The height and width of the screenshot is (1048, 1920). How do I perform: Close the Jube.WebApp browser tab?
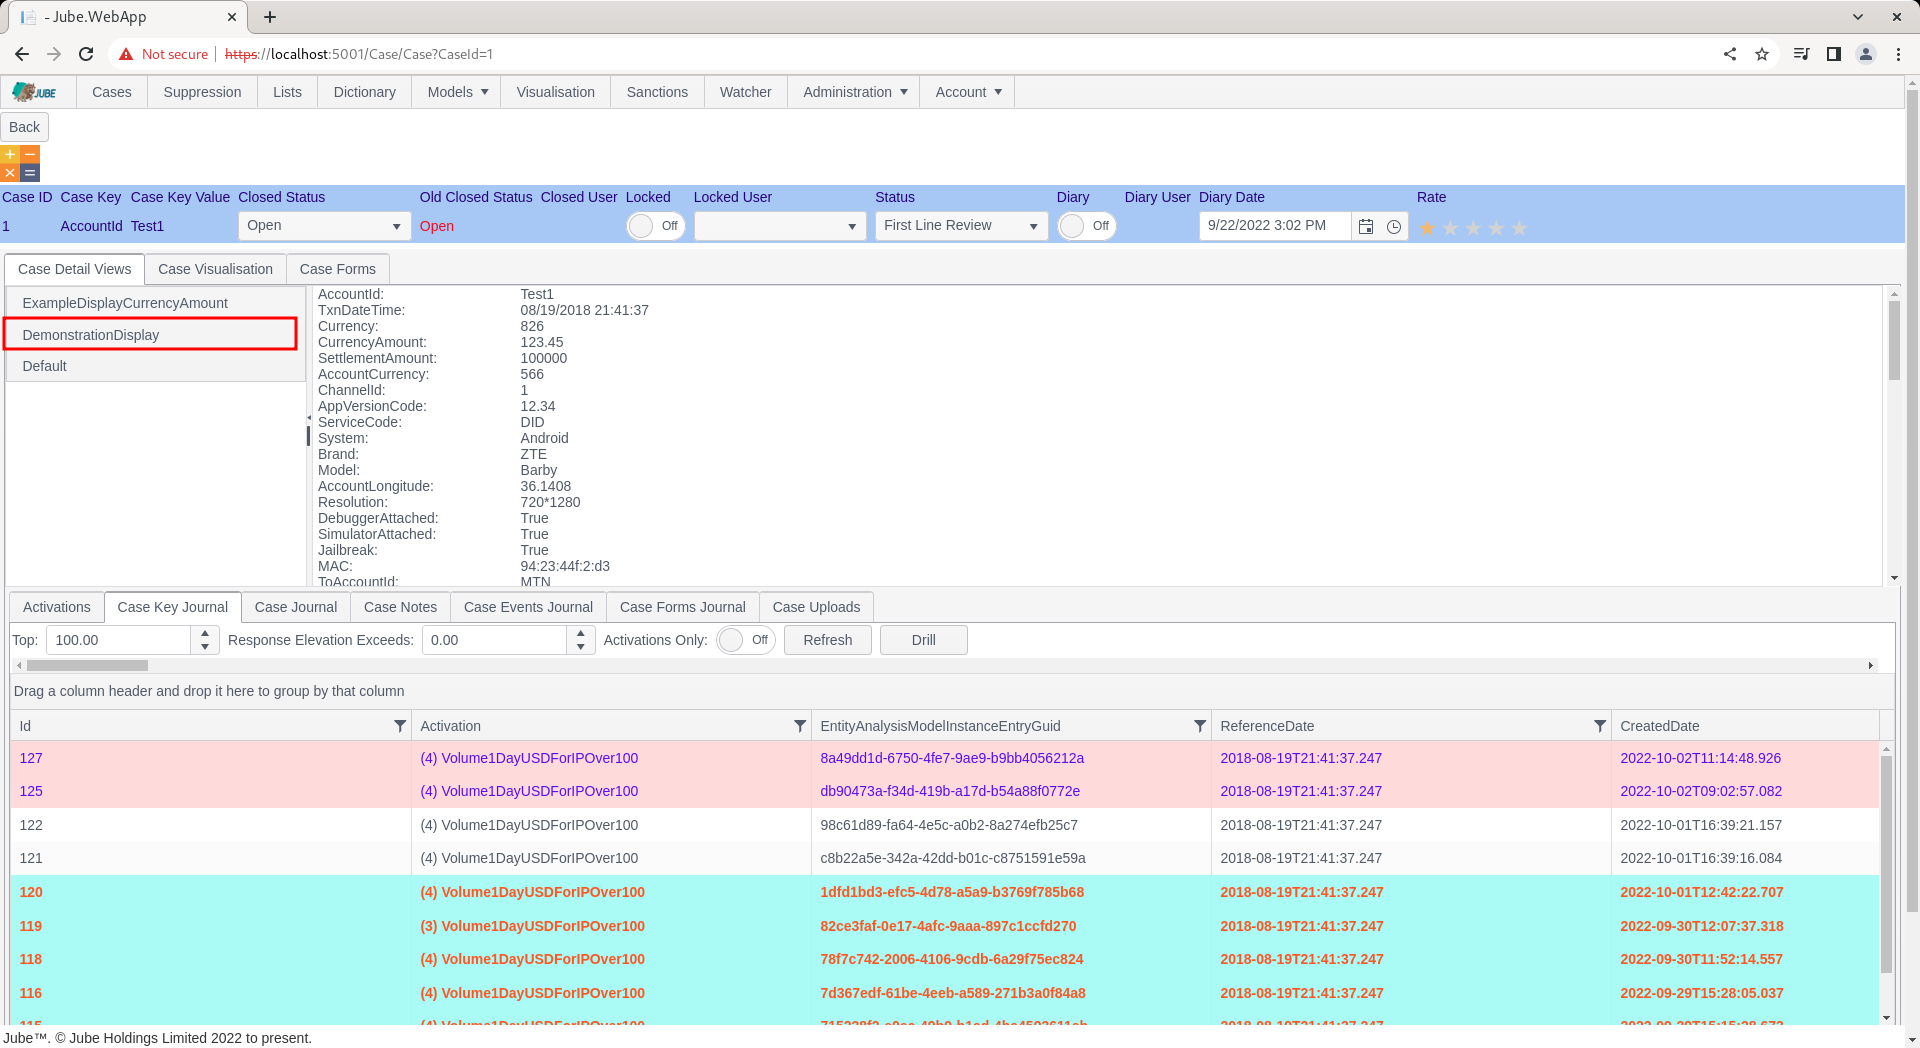click(x=231, y=17)
